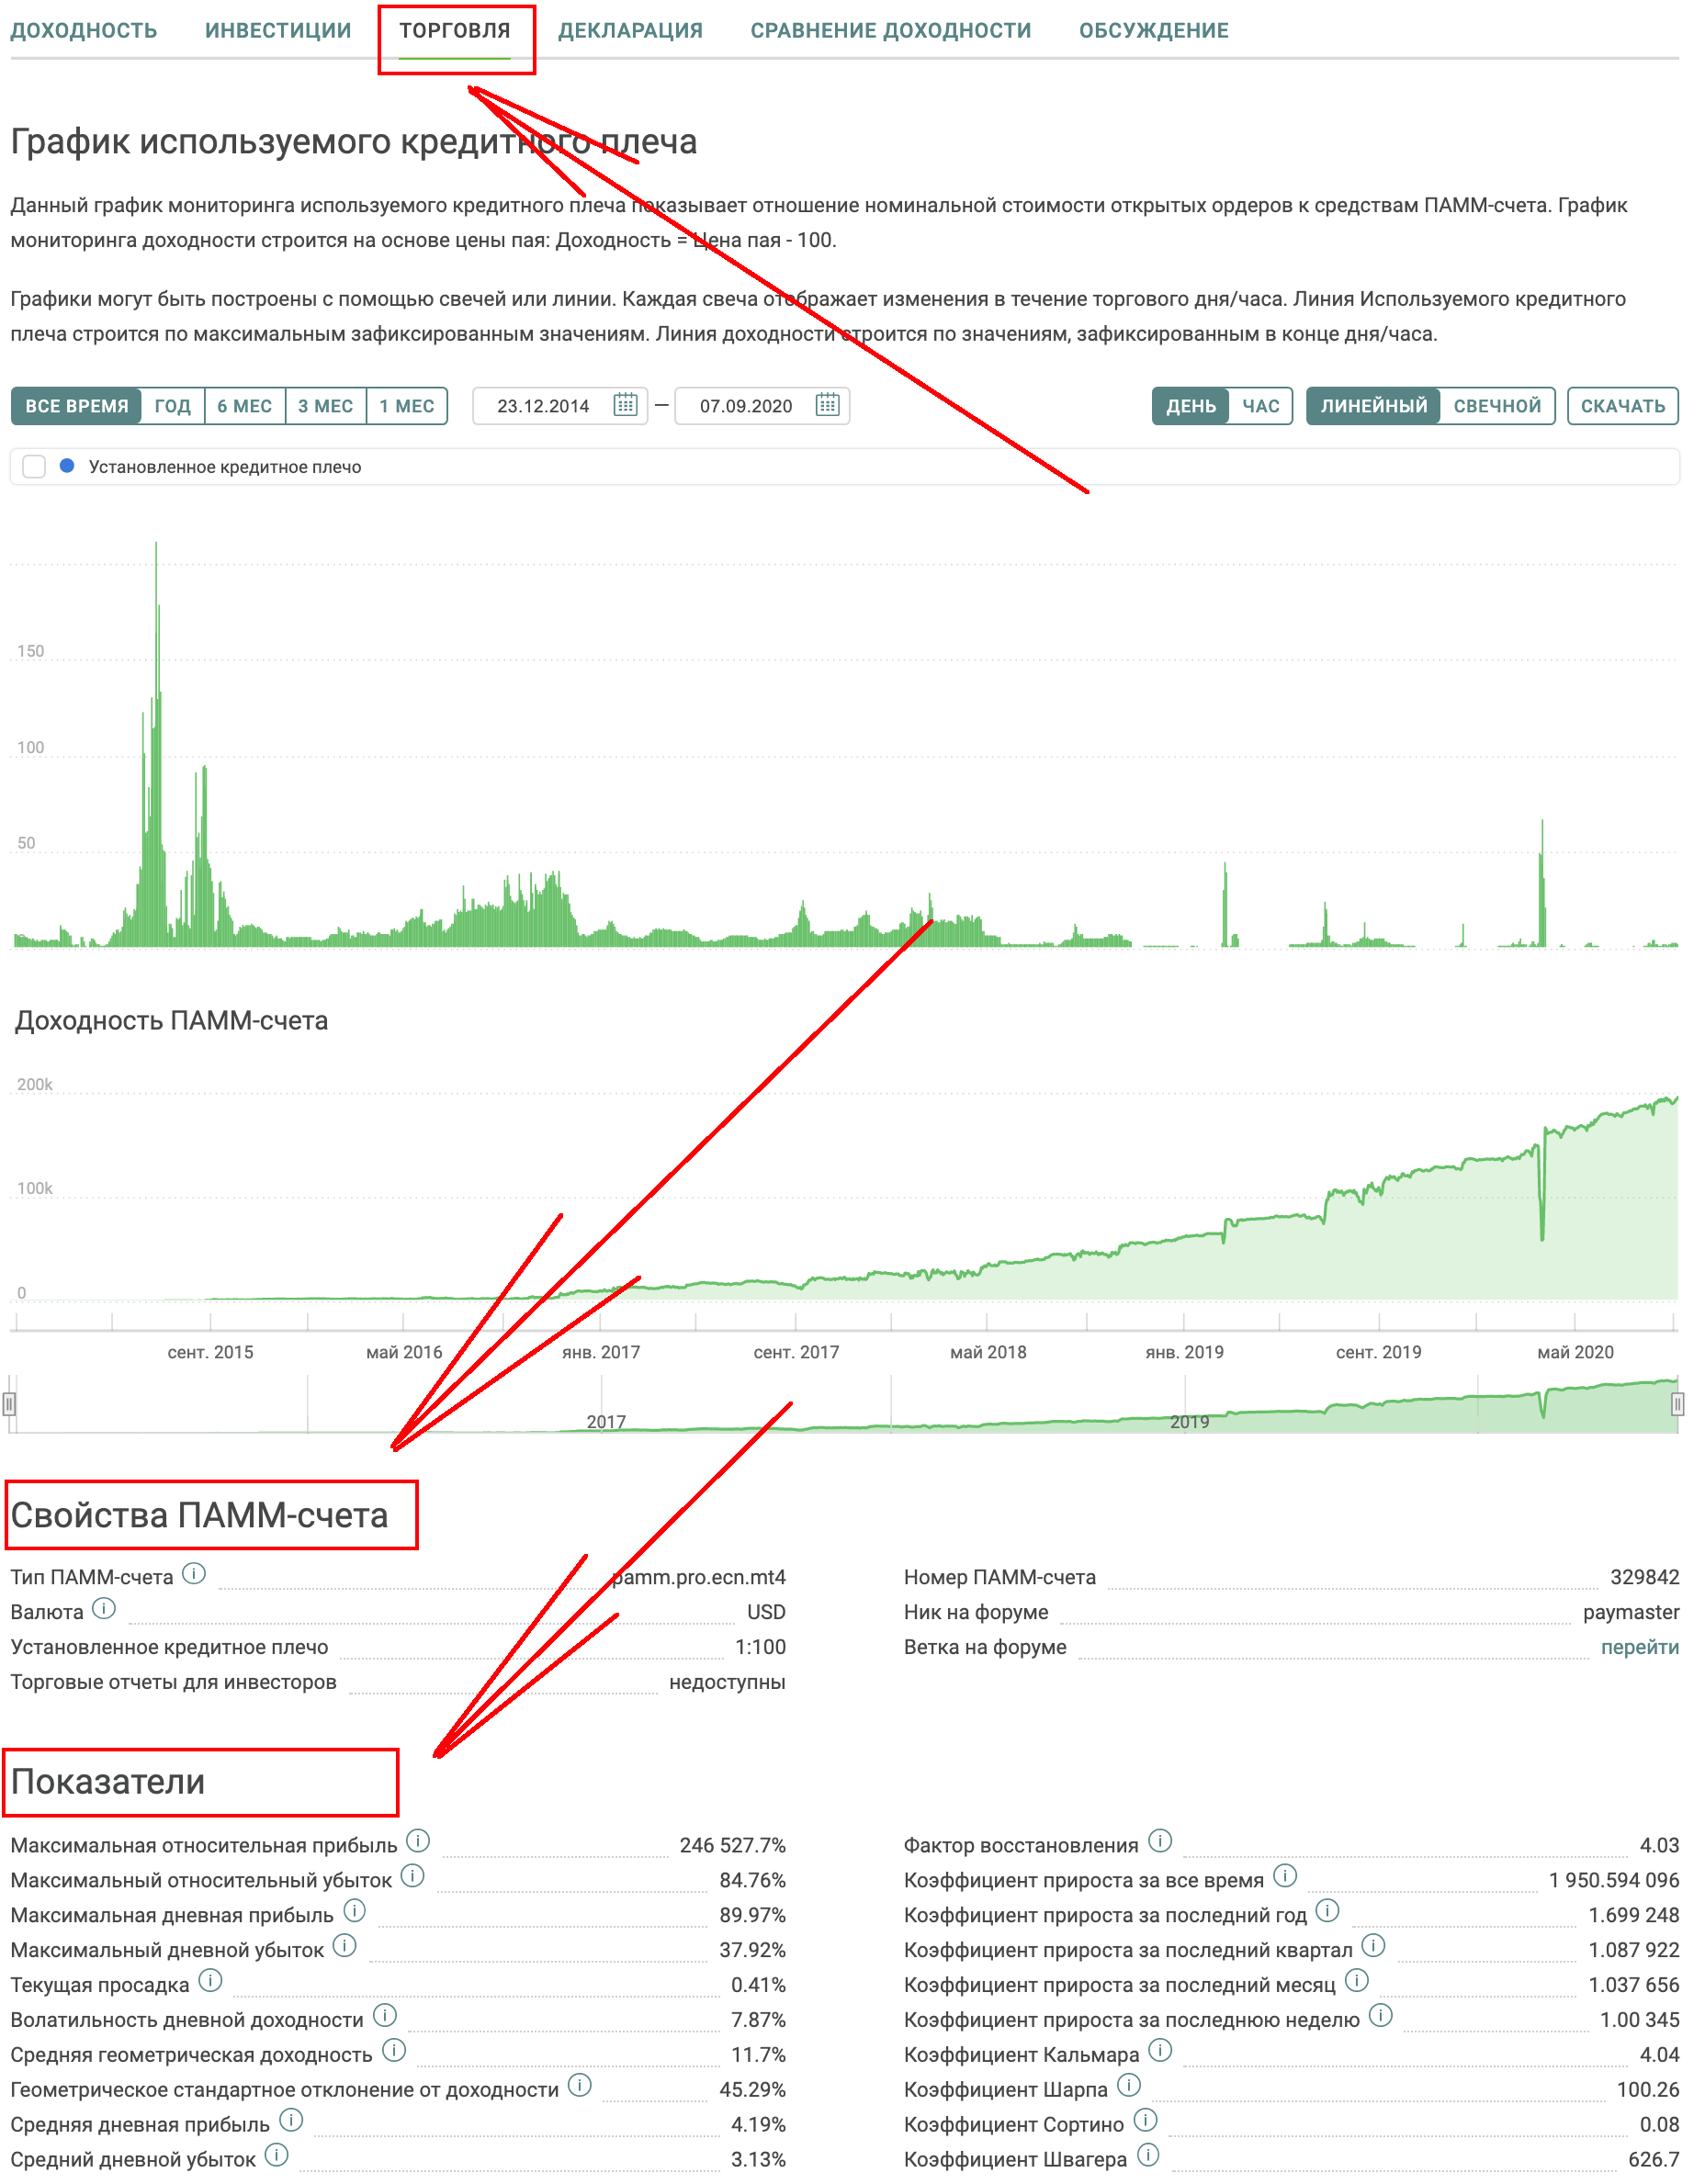This screenshot has height=2184, width=1705.
Task: Grab the left handle of chart range slider
Action: click(x=9, y=1405)
